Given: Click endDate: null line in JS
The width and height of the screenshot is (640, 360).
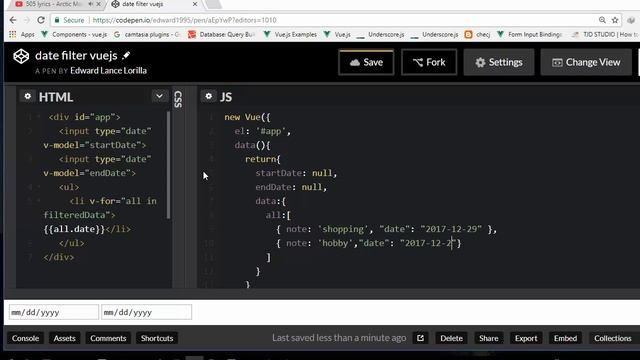Looking at the screenshot, I should tap(291, 187).
